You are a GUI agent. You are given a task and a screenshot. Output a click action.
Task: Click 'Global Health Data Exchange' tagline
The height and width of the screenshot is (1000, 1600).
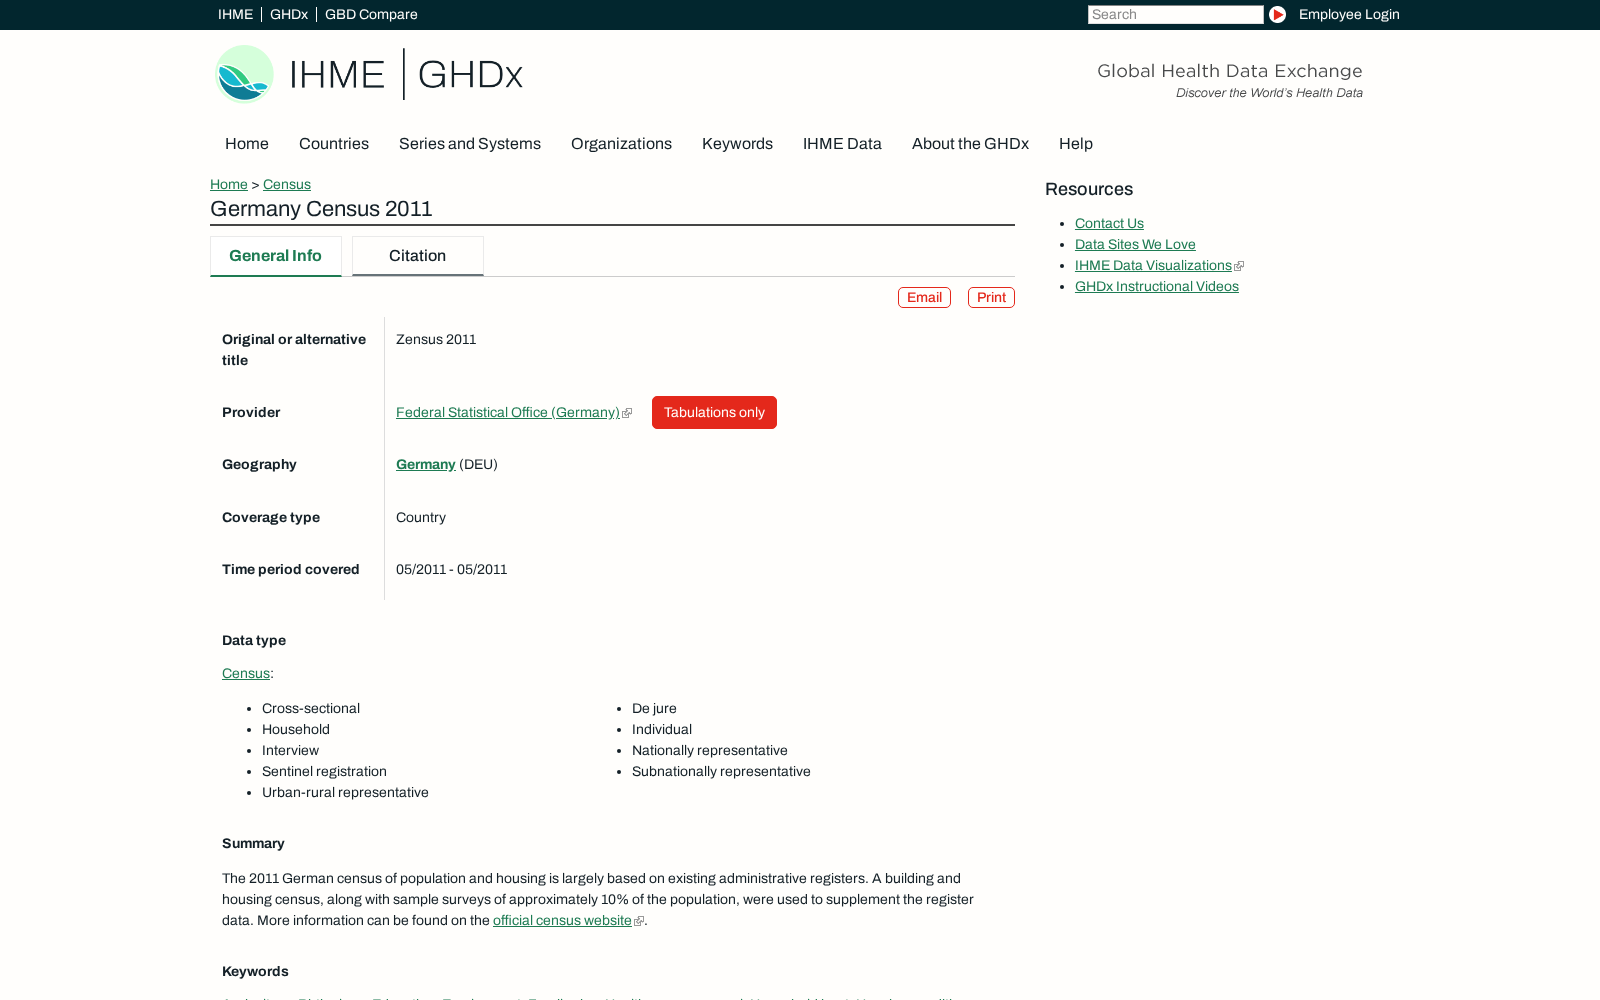pyautogui.click(x=1230, y=71)
